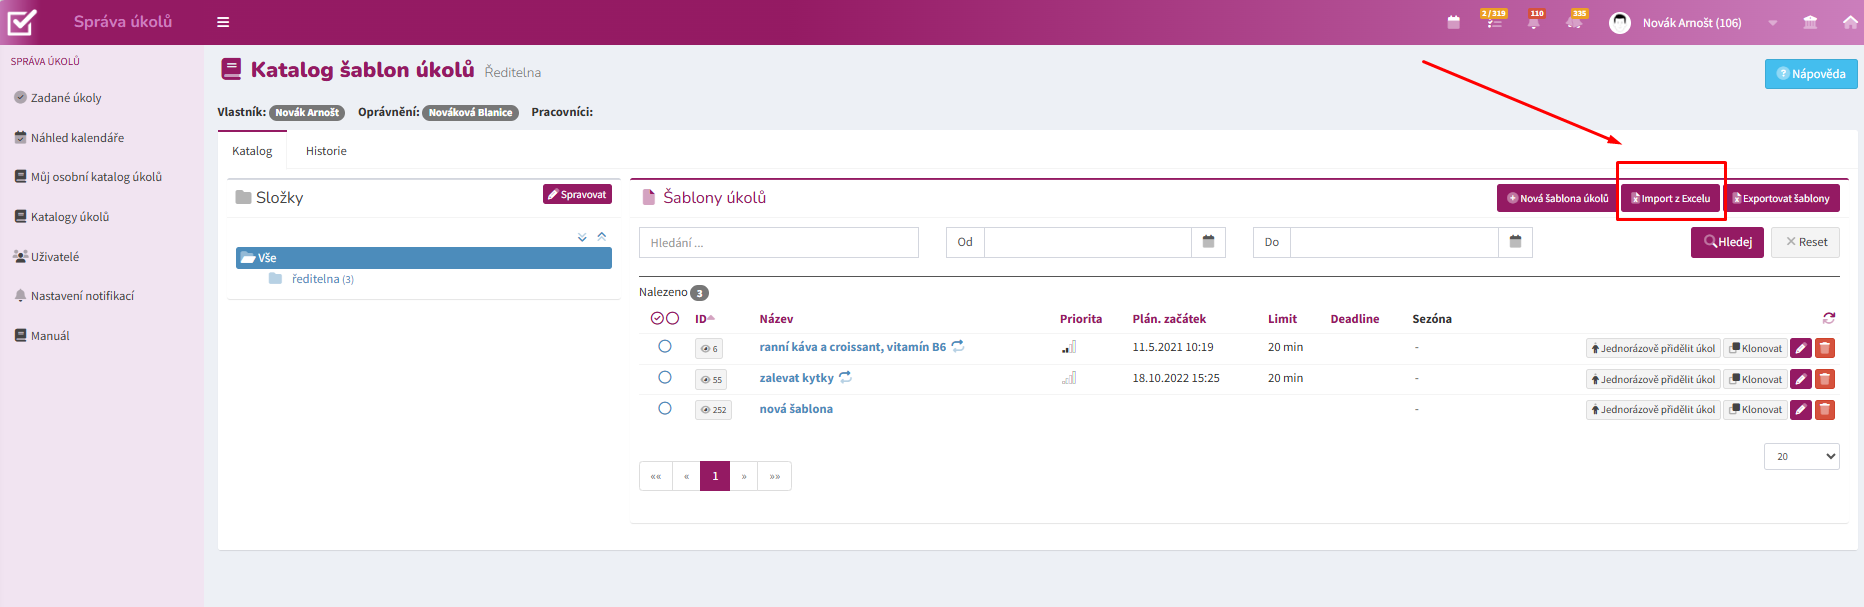Open user dropdown arrow beside Novák Arnošt

coord(1772,23)
